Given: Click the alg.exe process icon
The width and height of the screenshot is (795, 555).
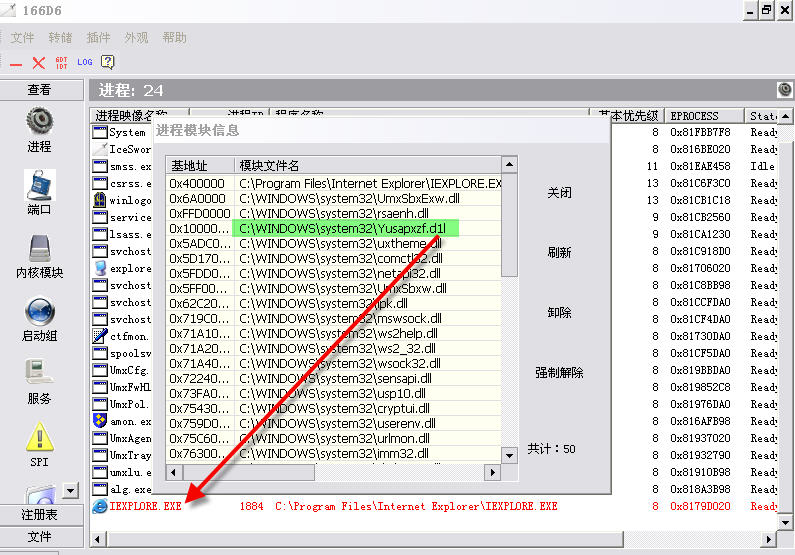Looking at the screenshot, I should pyautogui.click(x=100, y=489).
